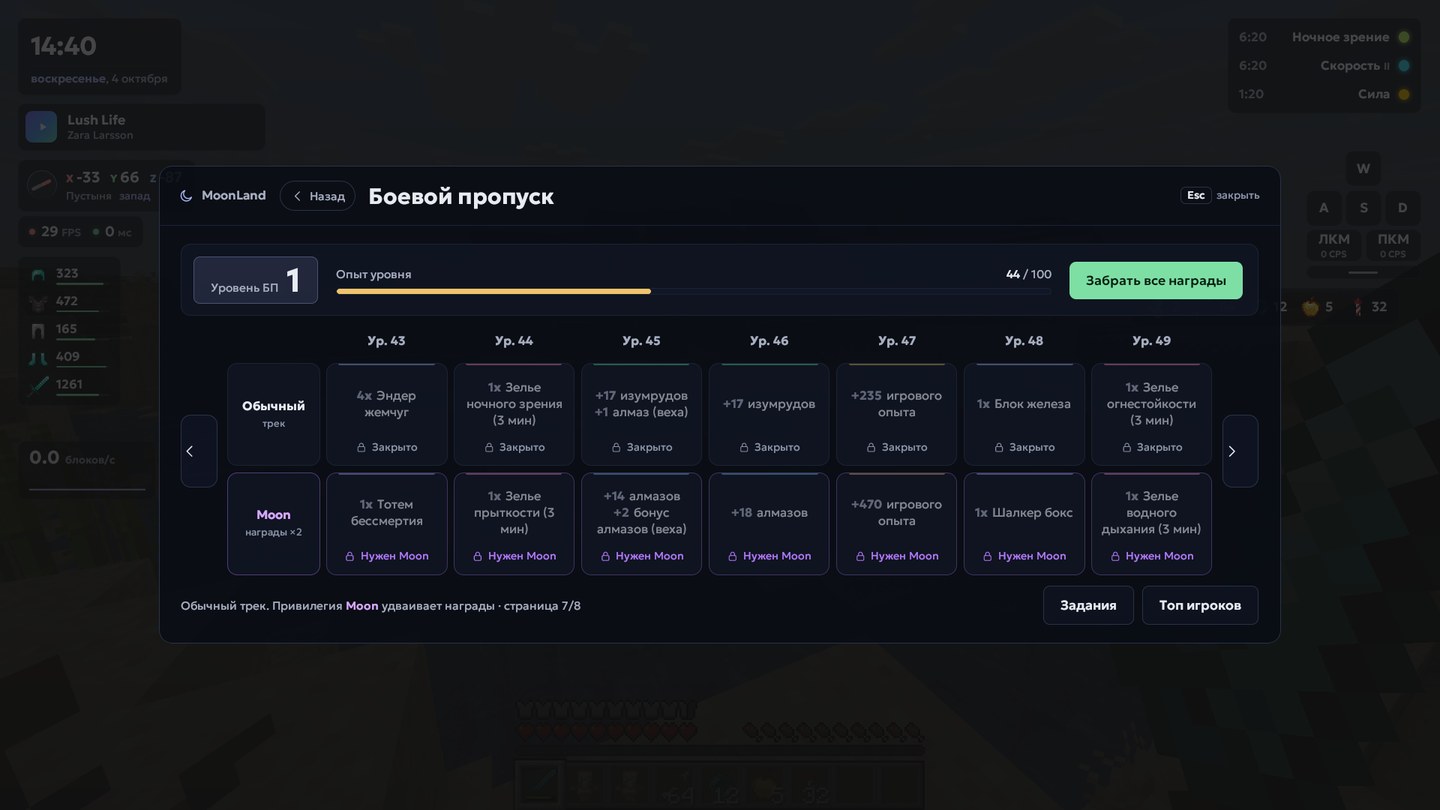Screen dimensions: 1440x810
Task: Select the +470 игрового опыта reward card
Action: pyautogui.click(x=896, y=524)
